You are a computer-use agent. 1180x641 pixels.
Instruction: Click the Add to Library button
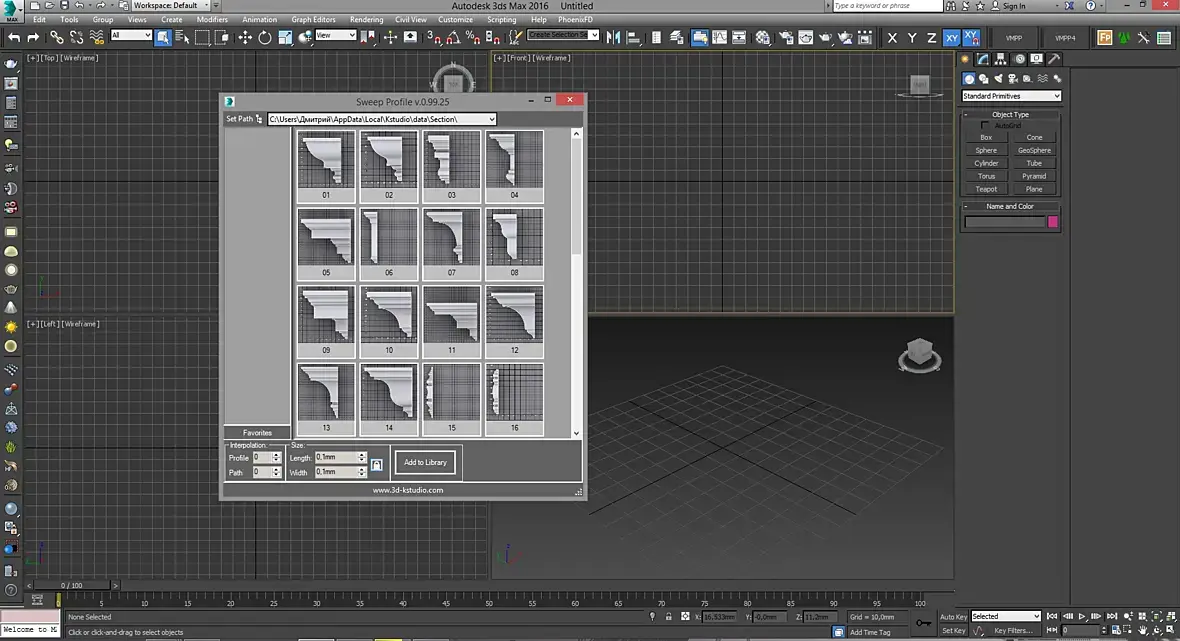(425, 462)
